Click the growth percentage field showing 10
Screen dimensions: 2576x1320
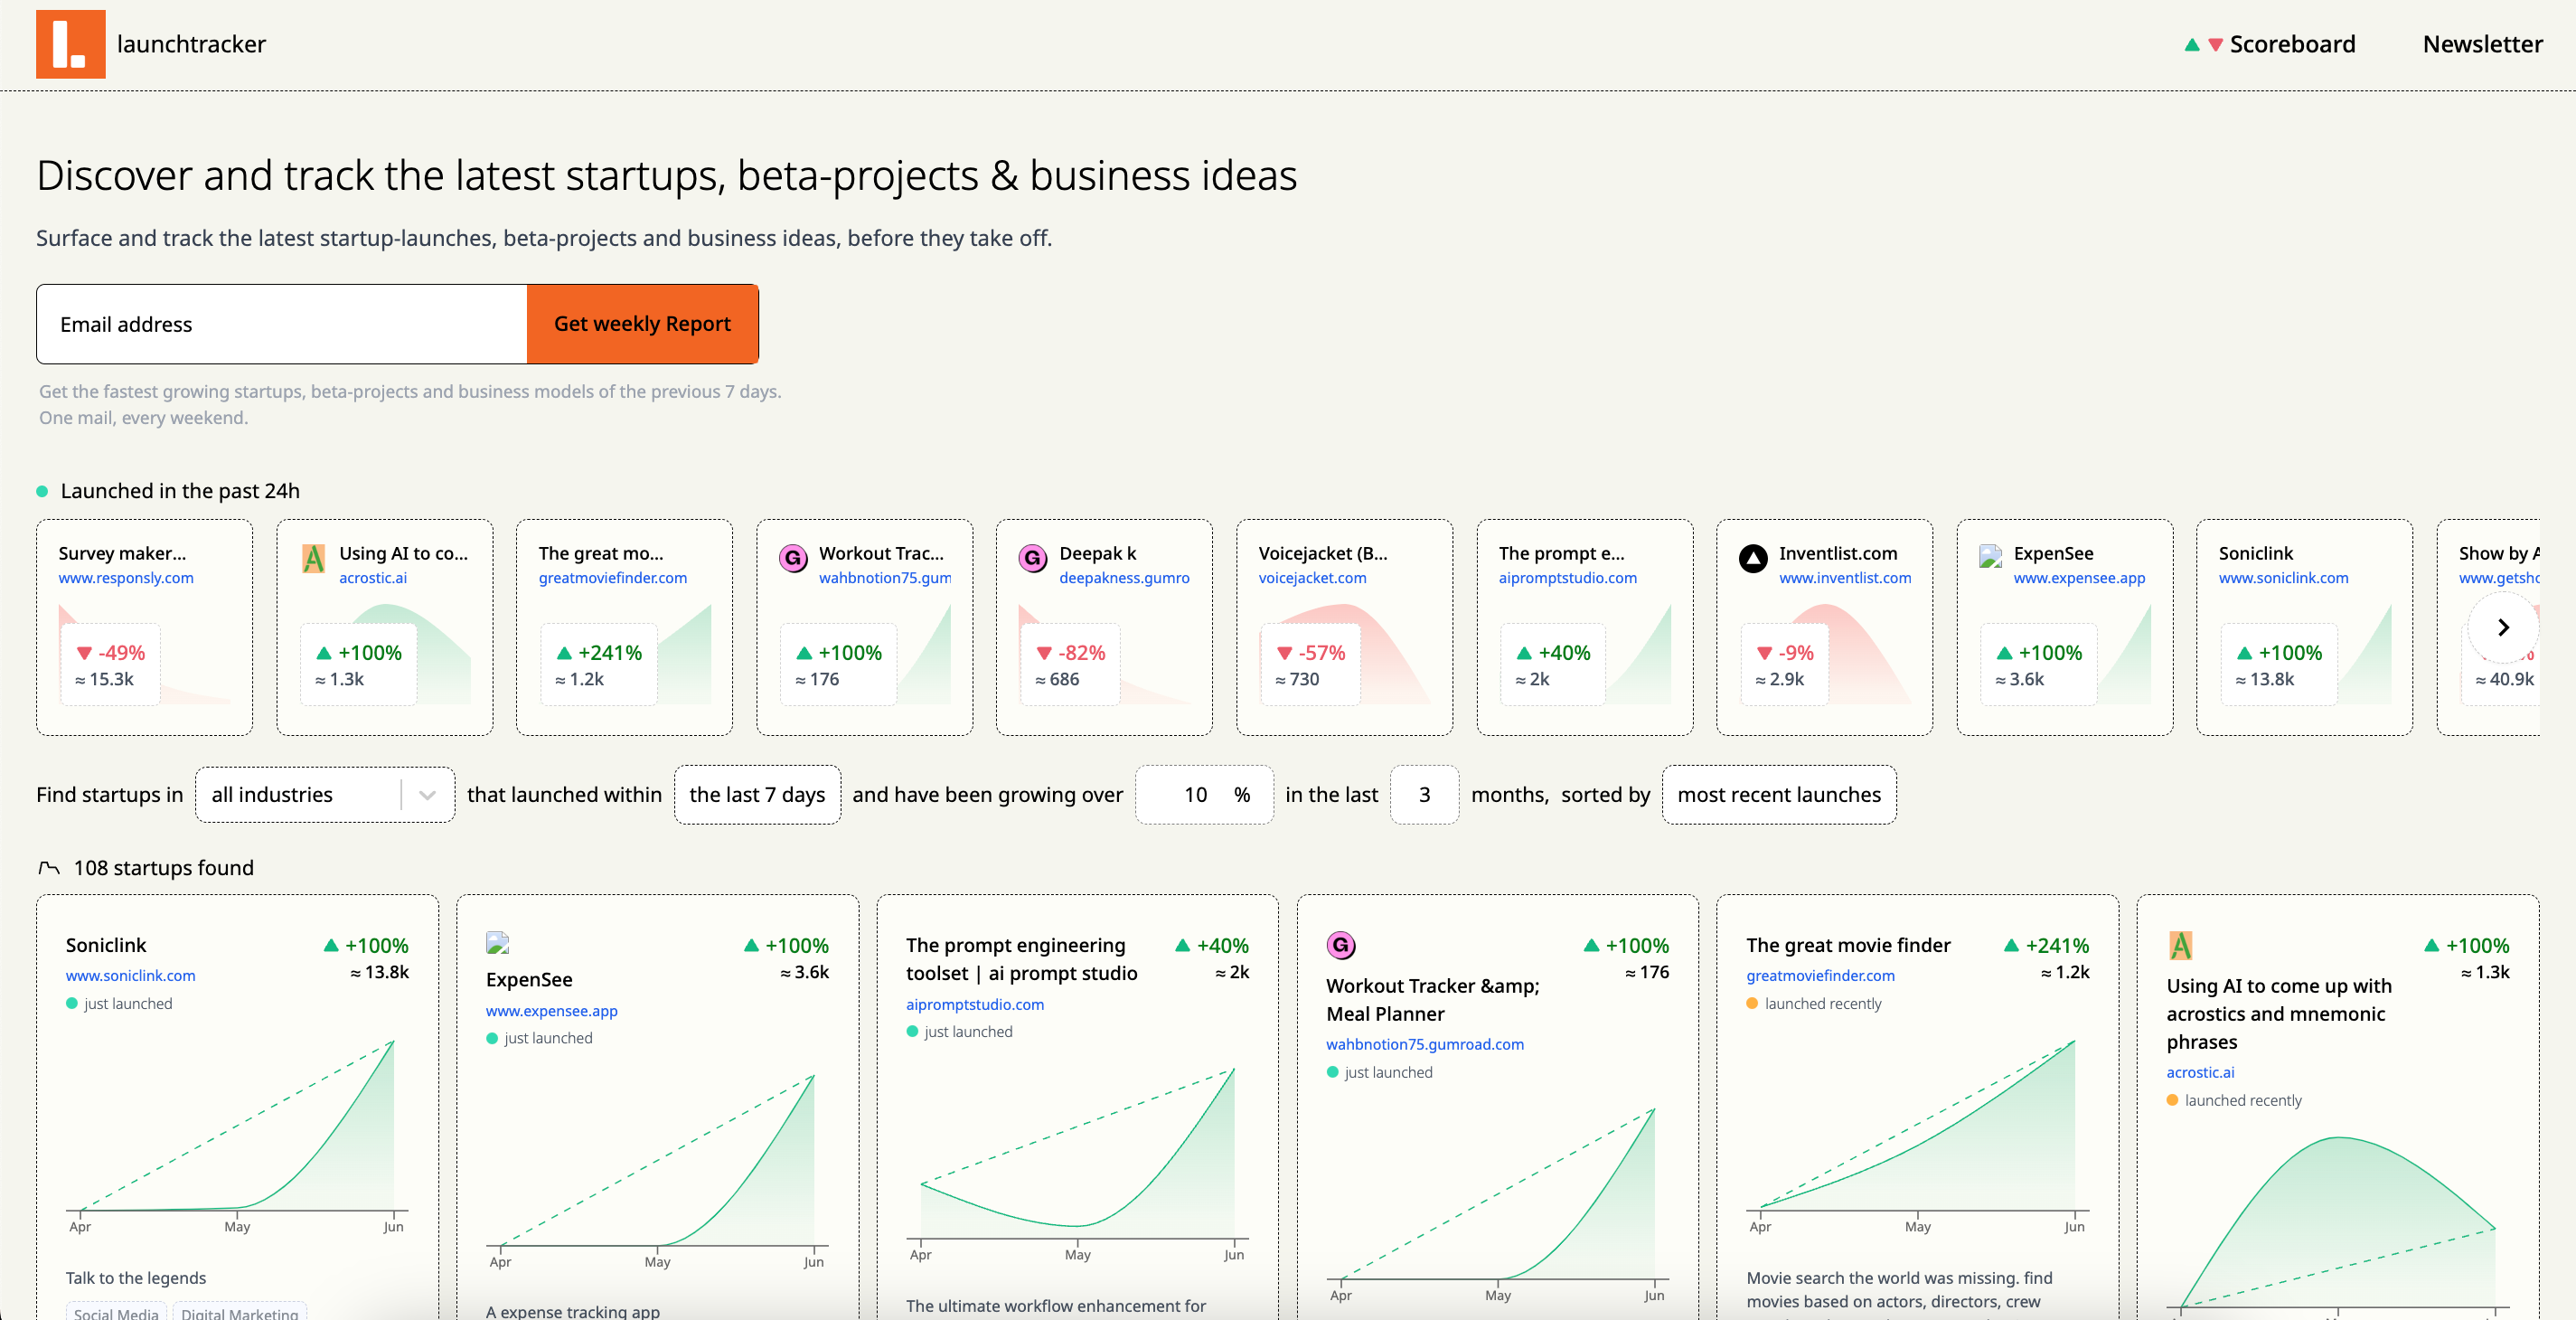coord(1195,795)
